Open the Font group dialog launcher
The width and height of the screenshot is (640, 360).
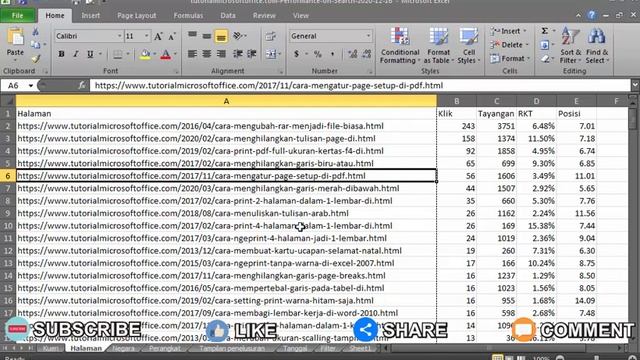coord(177,72)
